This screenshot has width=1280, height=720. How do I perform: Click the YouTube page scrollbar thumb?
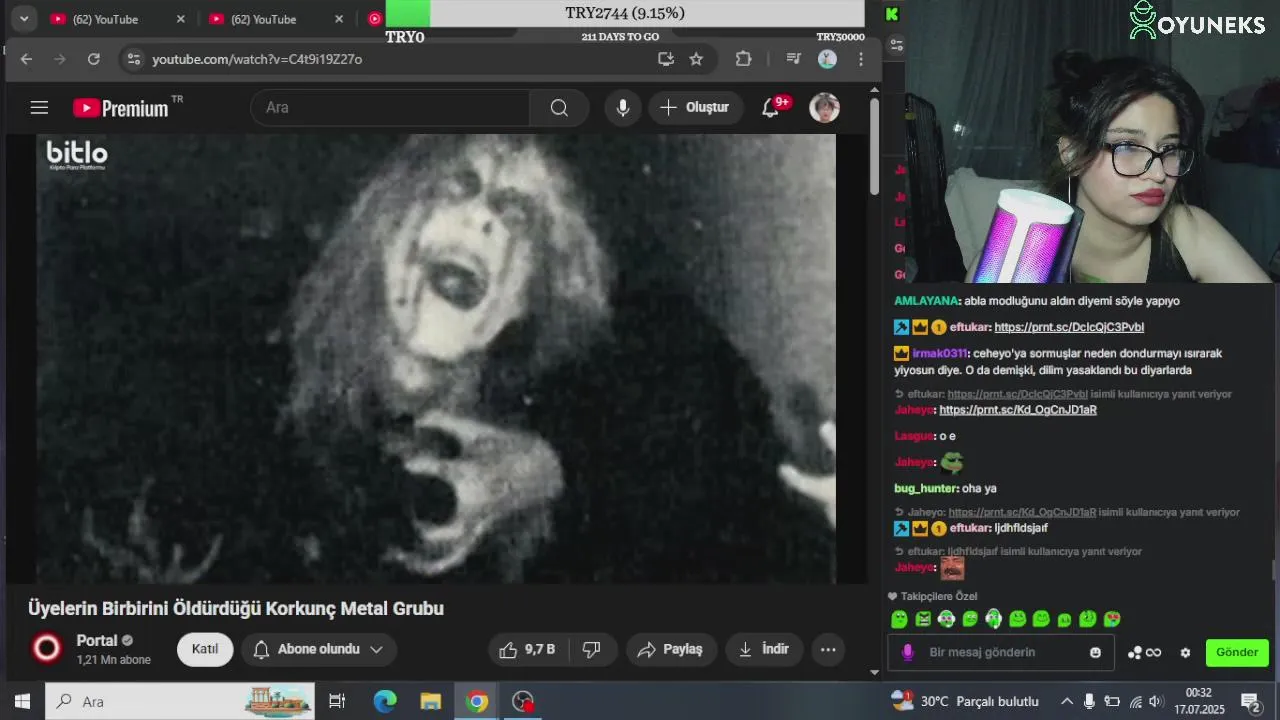tap(874, 145)
